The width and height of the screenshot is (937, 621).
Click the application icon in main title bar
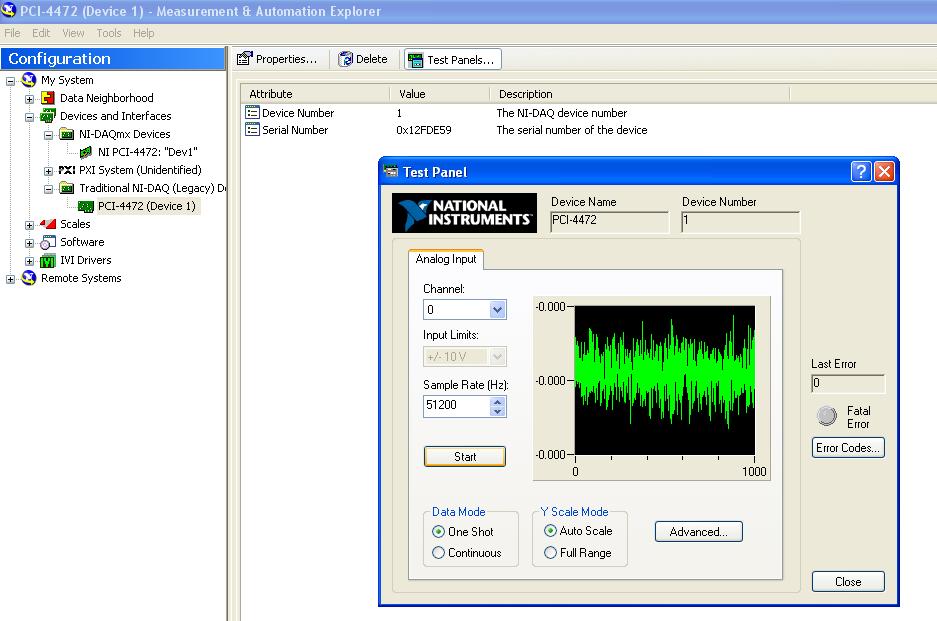(8, 10)
